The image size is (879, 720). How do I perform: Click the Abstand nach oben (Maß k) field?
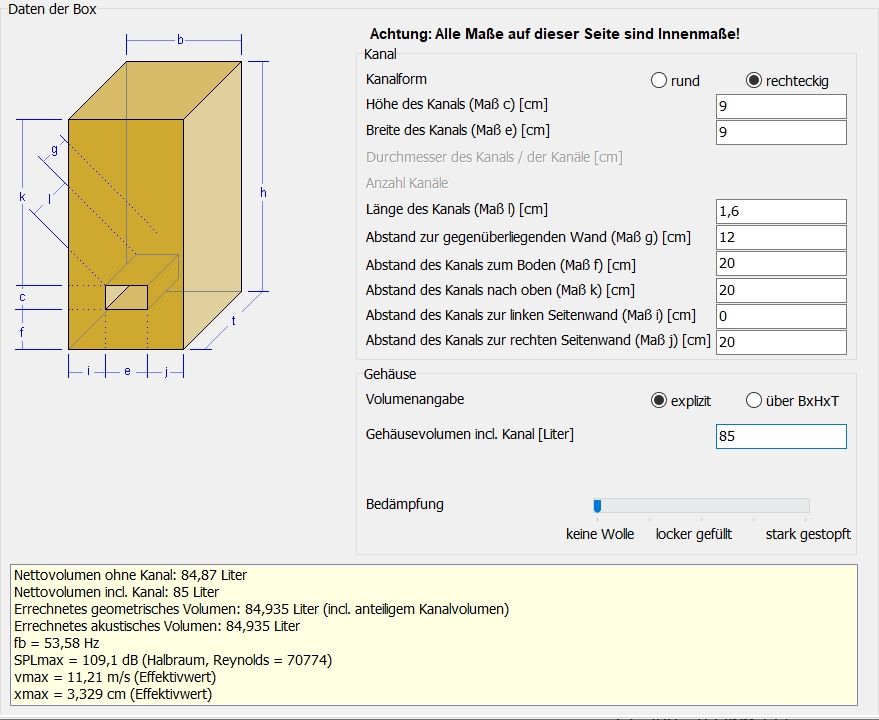tap(781, 290)
